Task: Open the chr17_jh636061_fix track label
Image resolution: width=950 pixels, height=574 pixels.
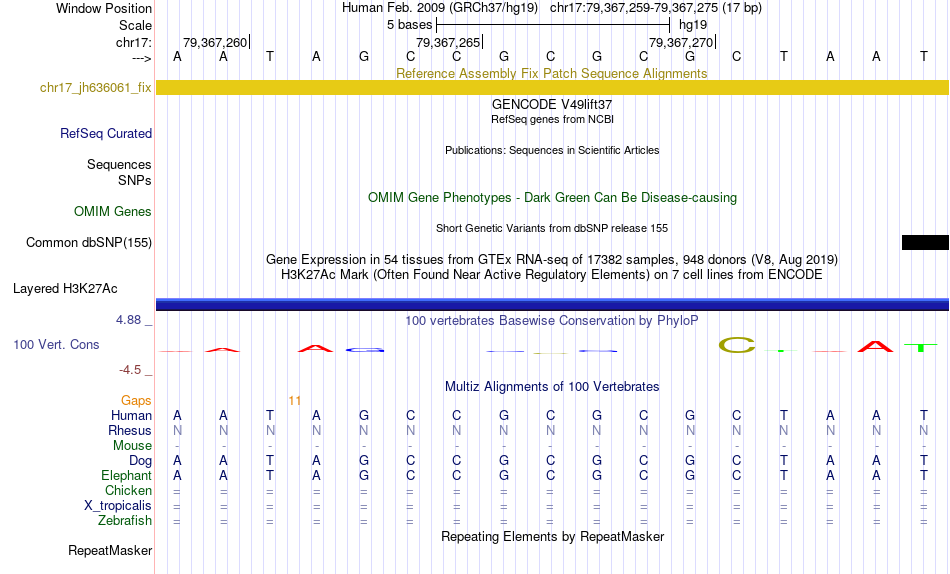Action: point(96,87)
